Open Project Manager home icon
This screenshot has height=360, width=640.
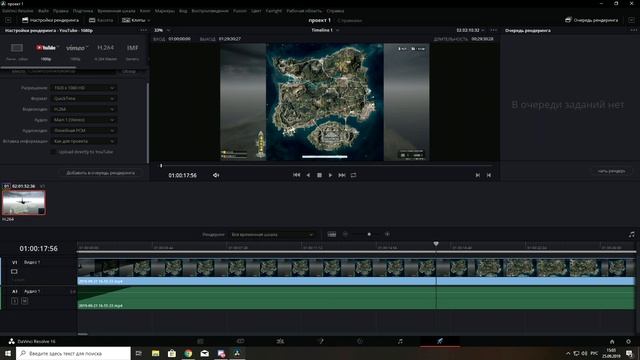[x=612, y=342]
